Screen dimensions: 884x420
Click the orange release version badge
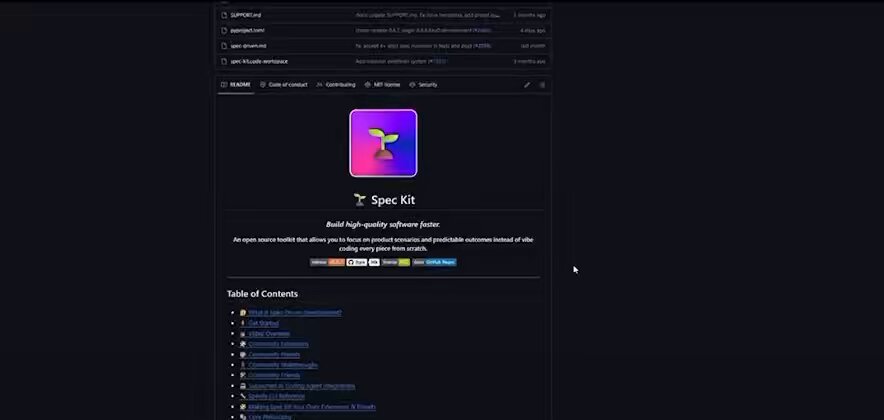click(x=327, y=262)
